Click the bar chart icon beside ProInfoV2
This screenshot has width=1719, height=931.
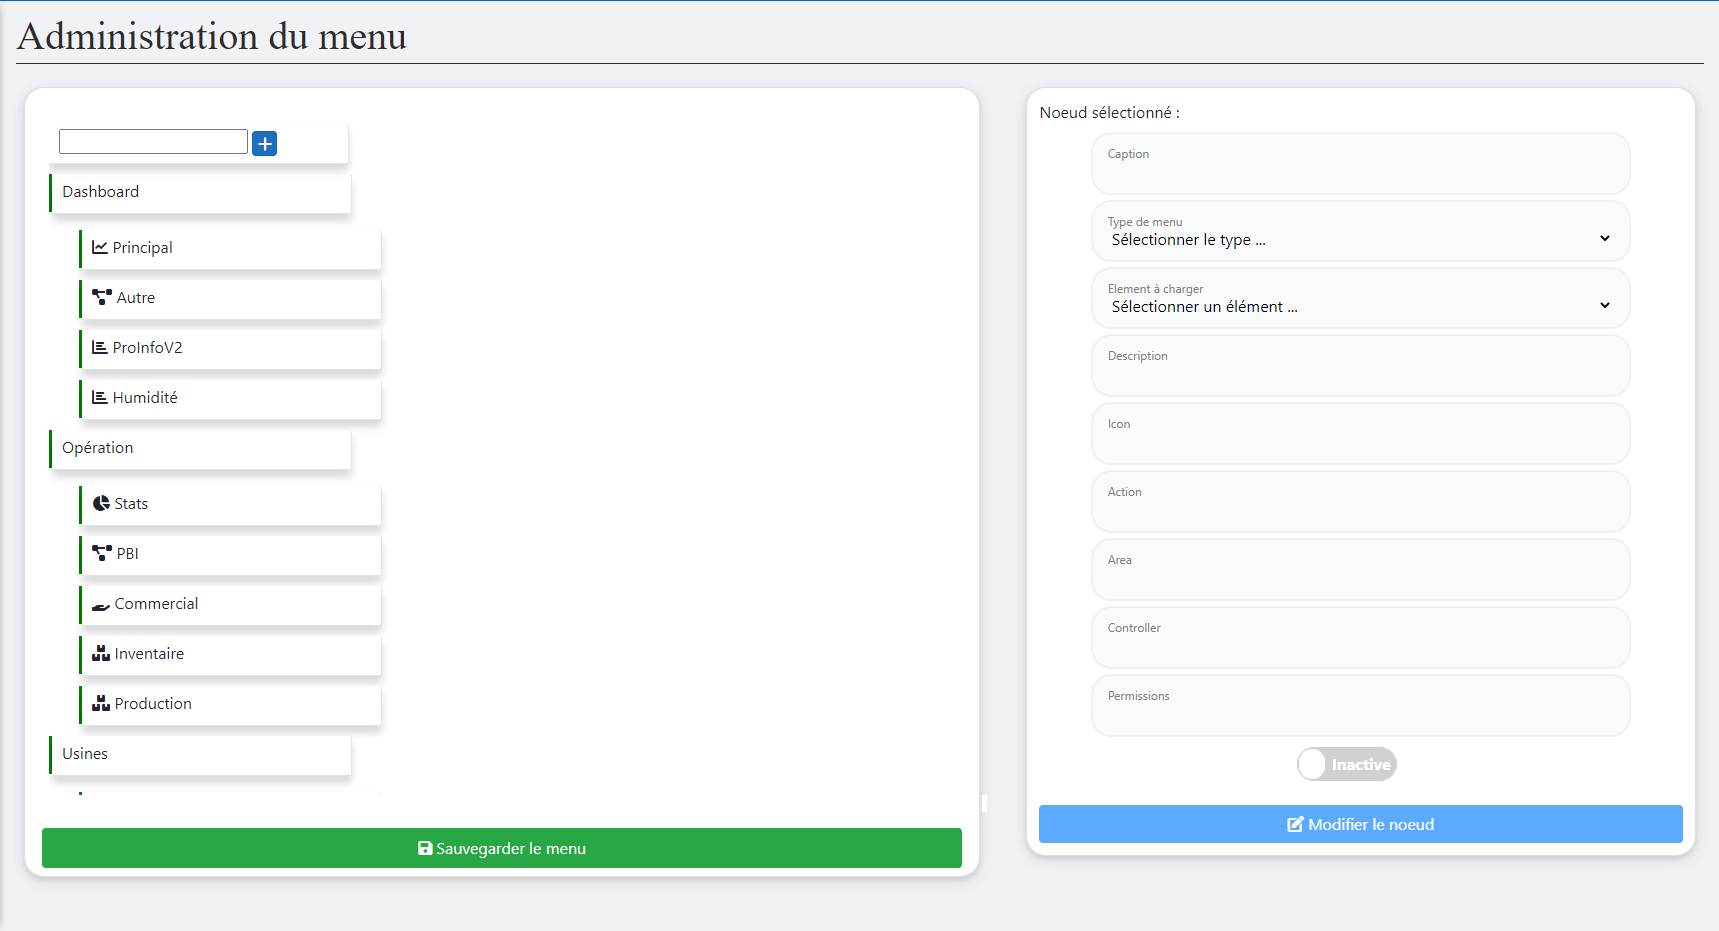coord(100,347)
